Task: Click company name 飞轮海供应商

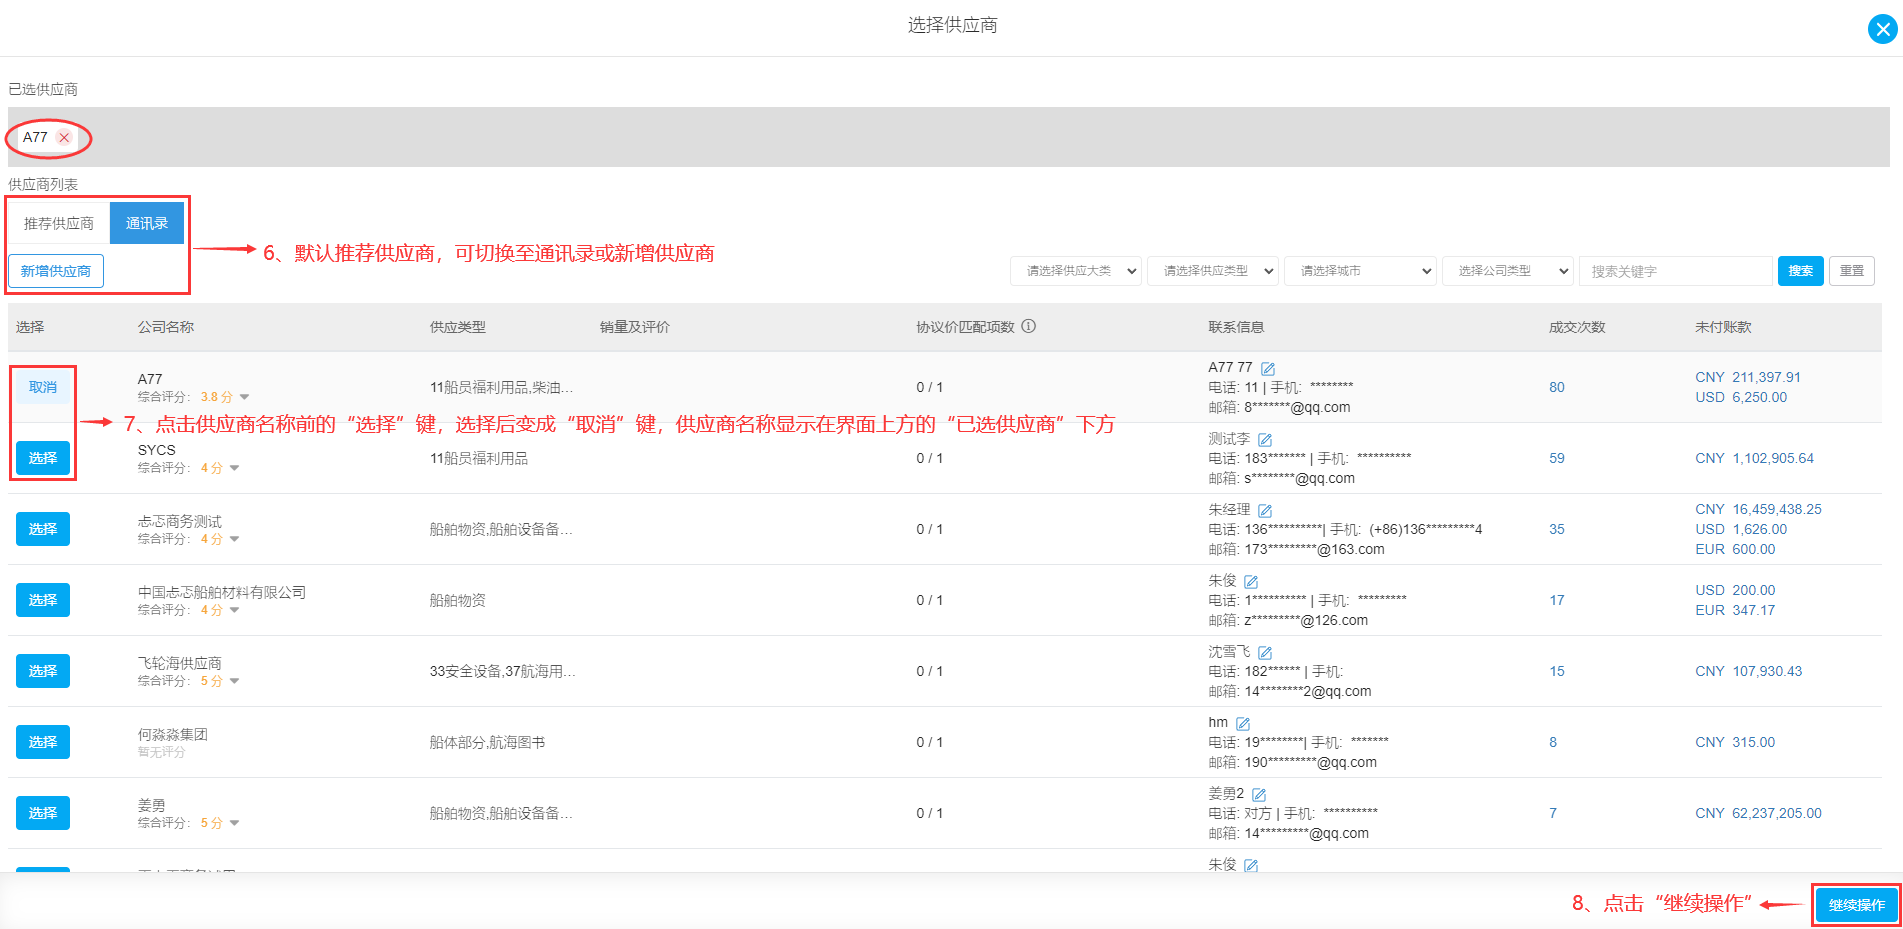Action: click(180, 663)
